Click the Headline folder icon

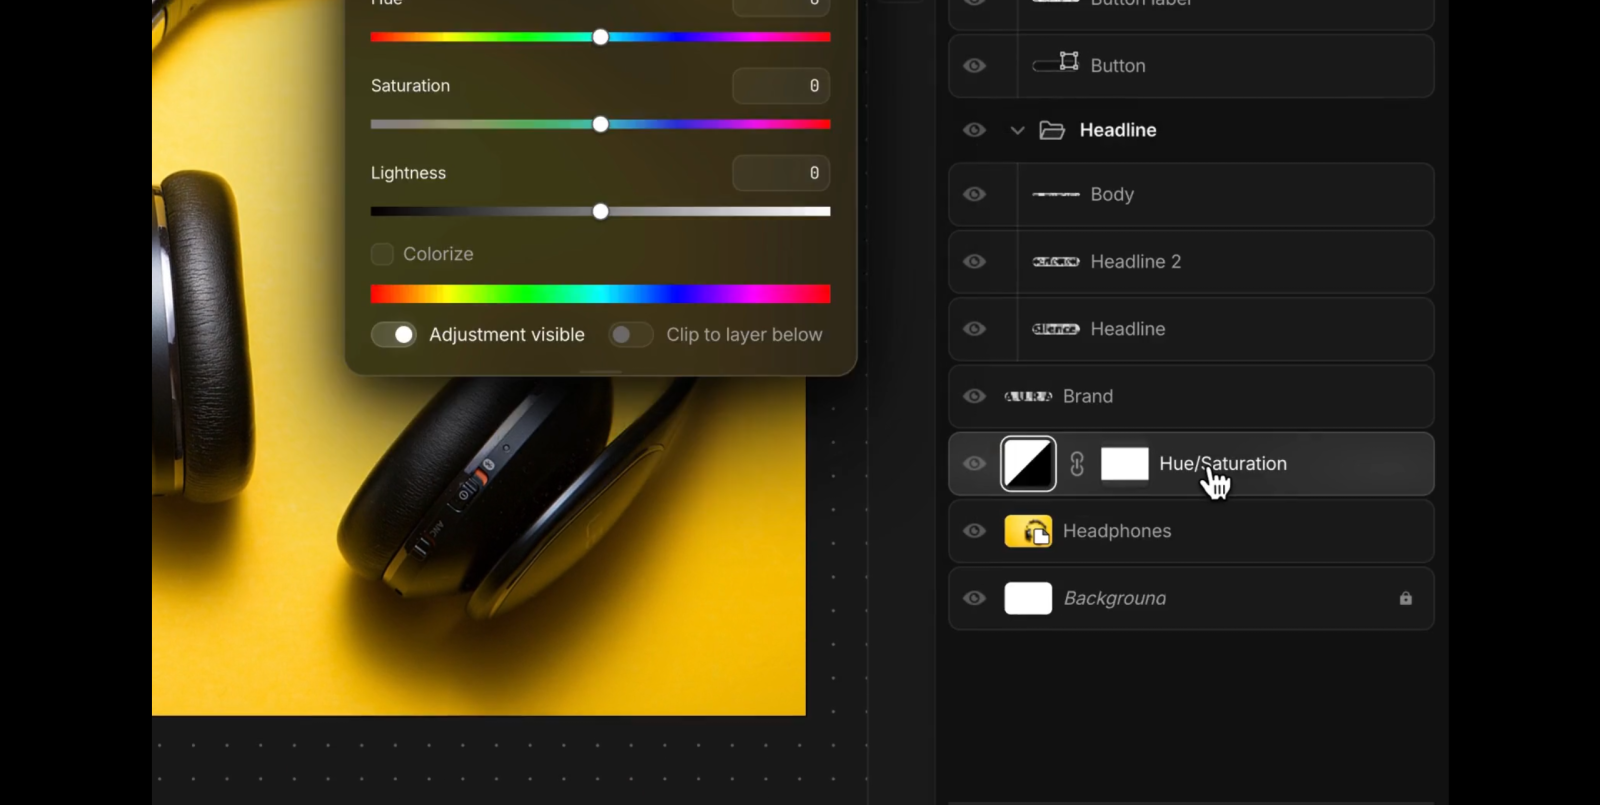tap(1052, 130)
